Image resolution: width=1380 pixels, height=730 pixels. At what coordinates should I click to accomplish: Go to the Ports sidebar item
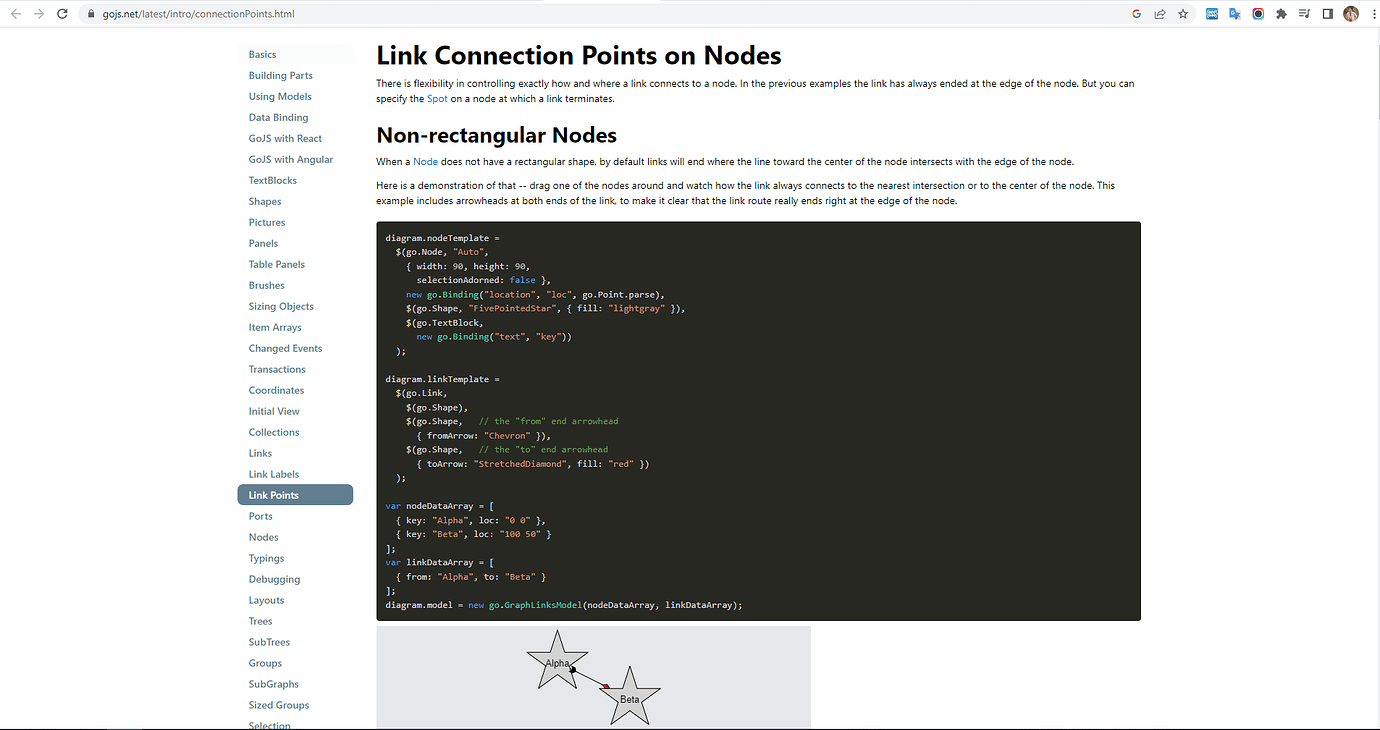click(x=260, y=516)
